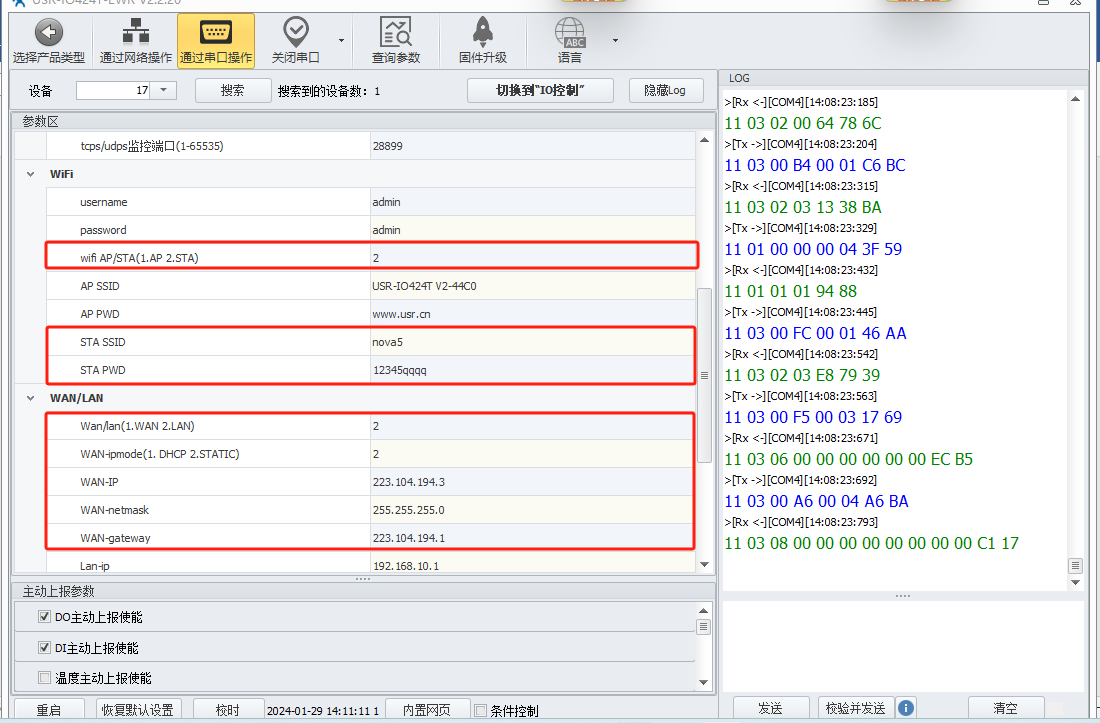The height and width of the screenshot is (723, 1100).
Task: Open the 语言 dropdown arrow
Action: pyautogui.click(x=615, y=41)
